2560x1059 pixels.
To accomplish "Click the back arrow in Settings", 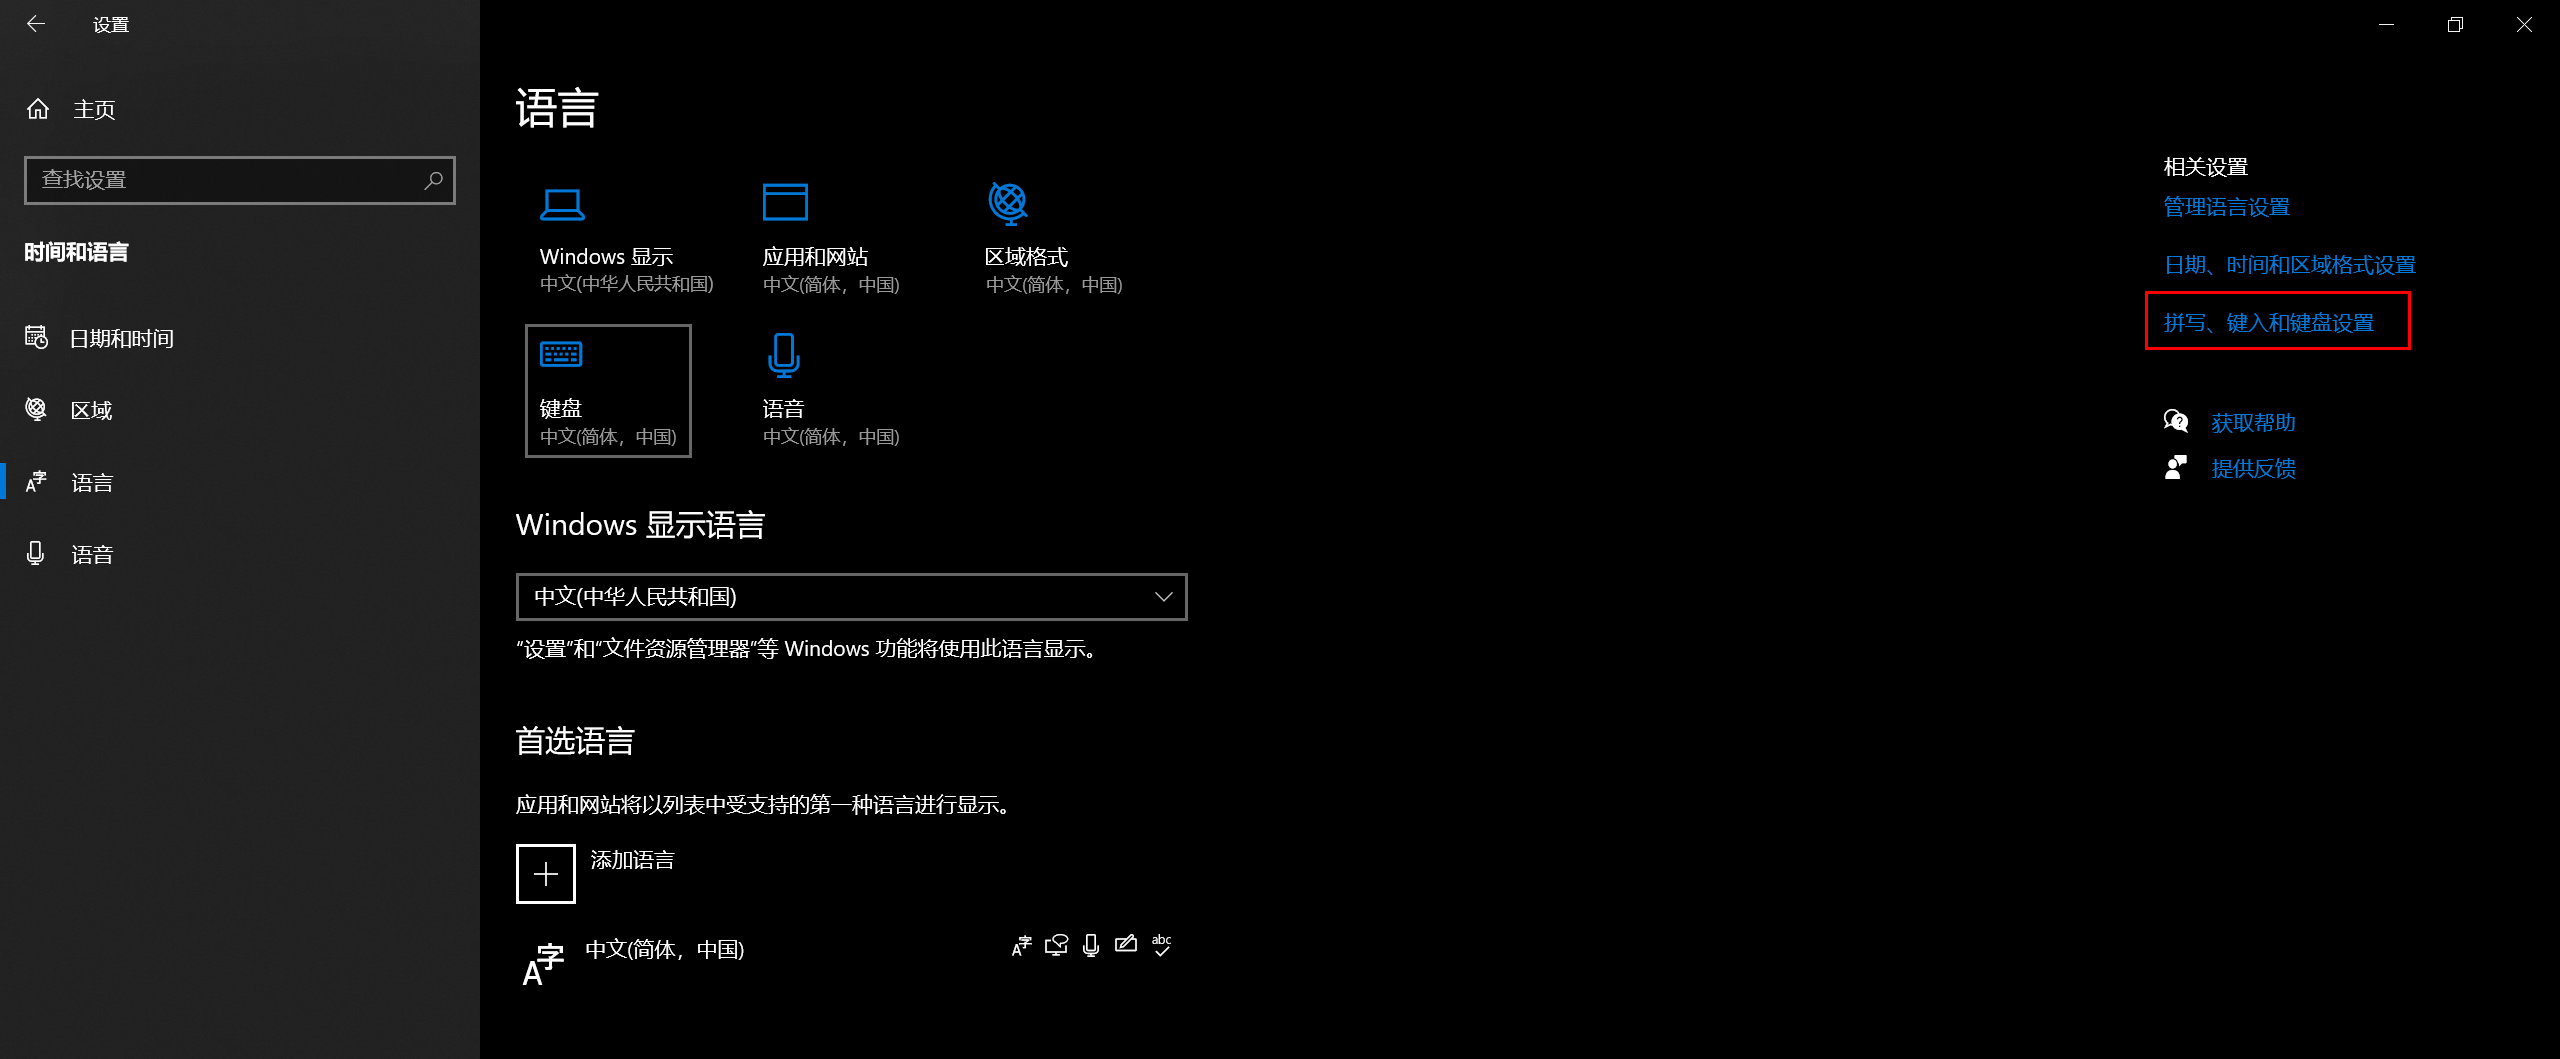I will (36, 24).
